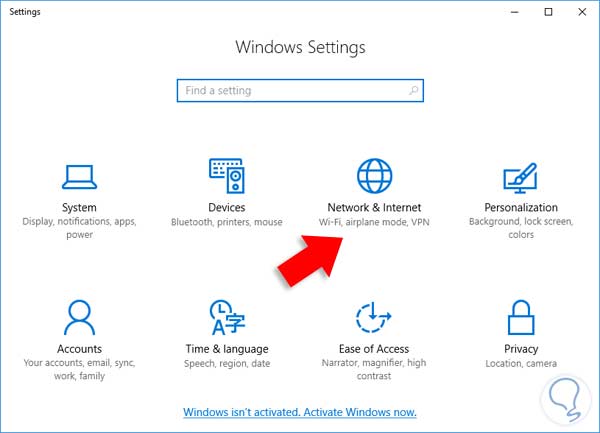Click 'Speech, region, date' description

coord(227,364)
